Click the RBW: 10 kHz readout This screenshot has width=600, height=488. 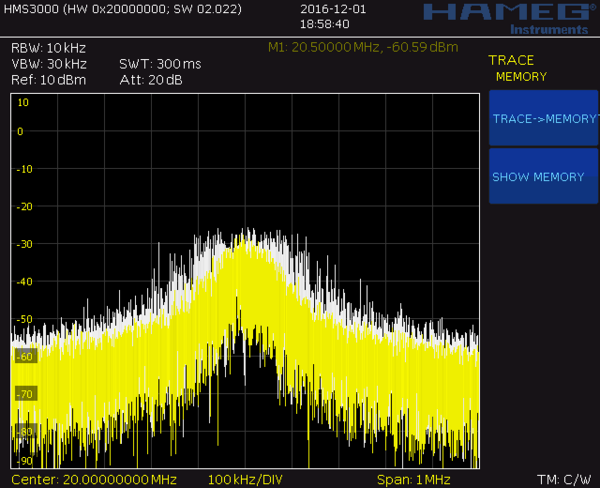[x=48, y=48]
